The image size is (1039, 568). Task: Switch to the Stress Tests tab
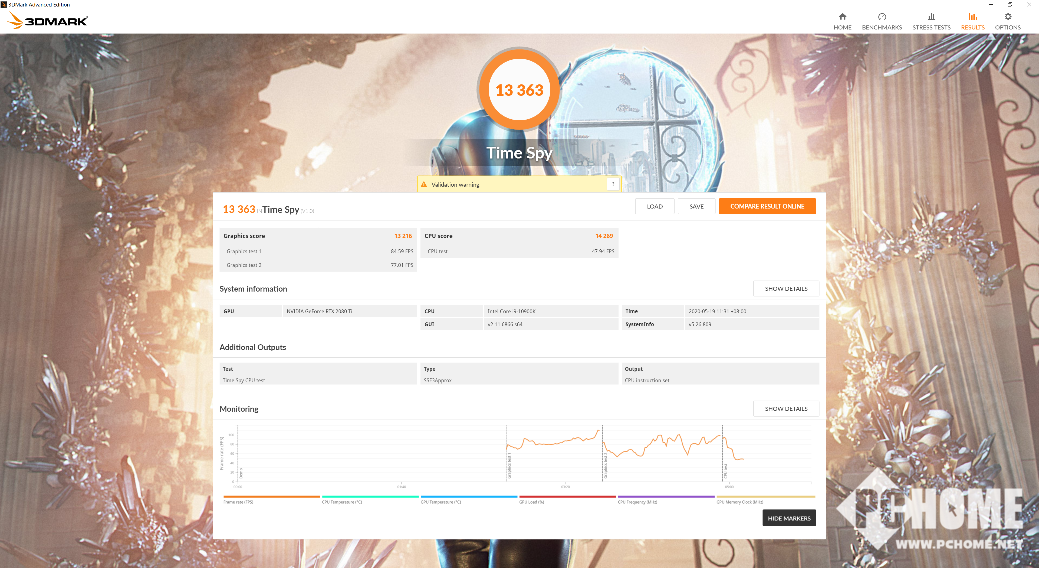[932, 21]
